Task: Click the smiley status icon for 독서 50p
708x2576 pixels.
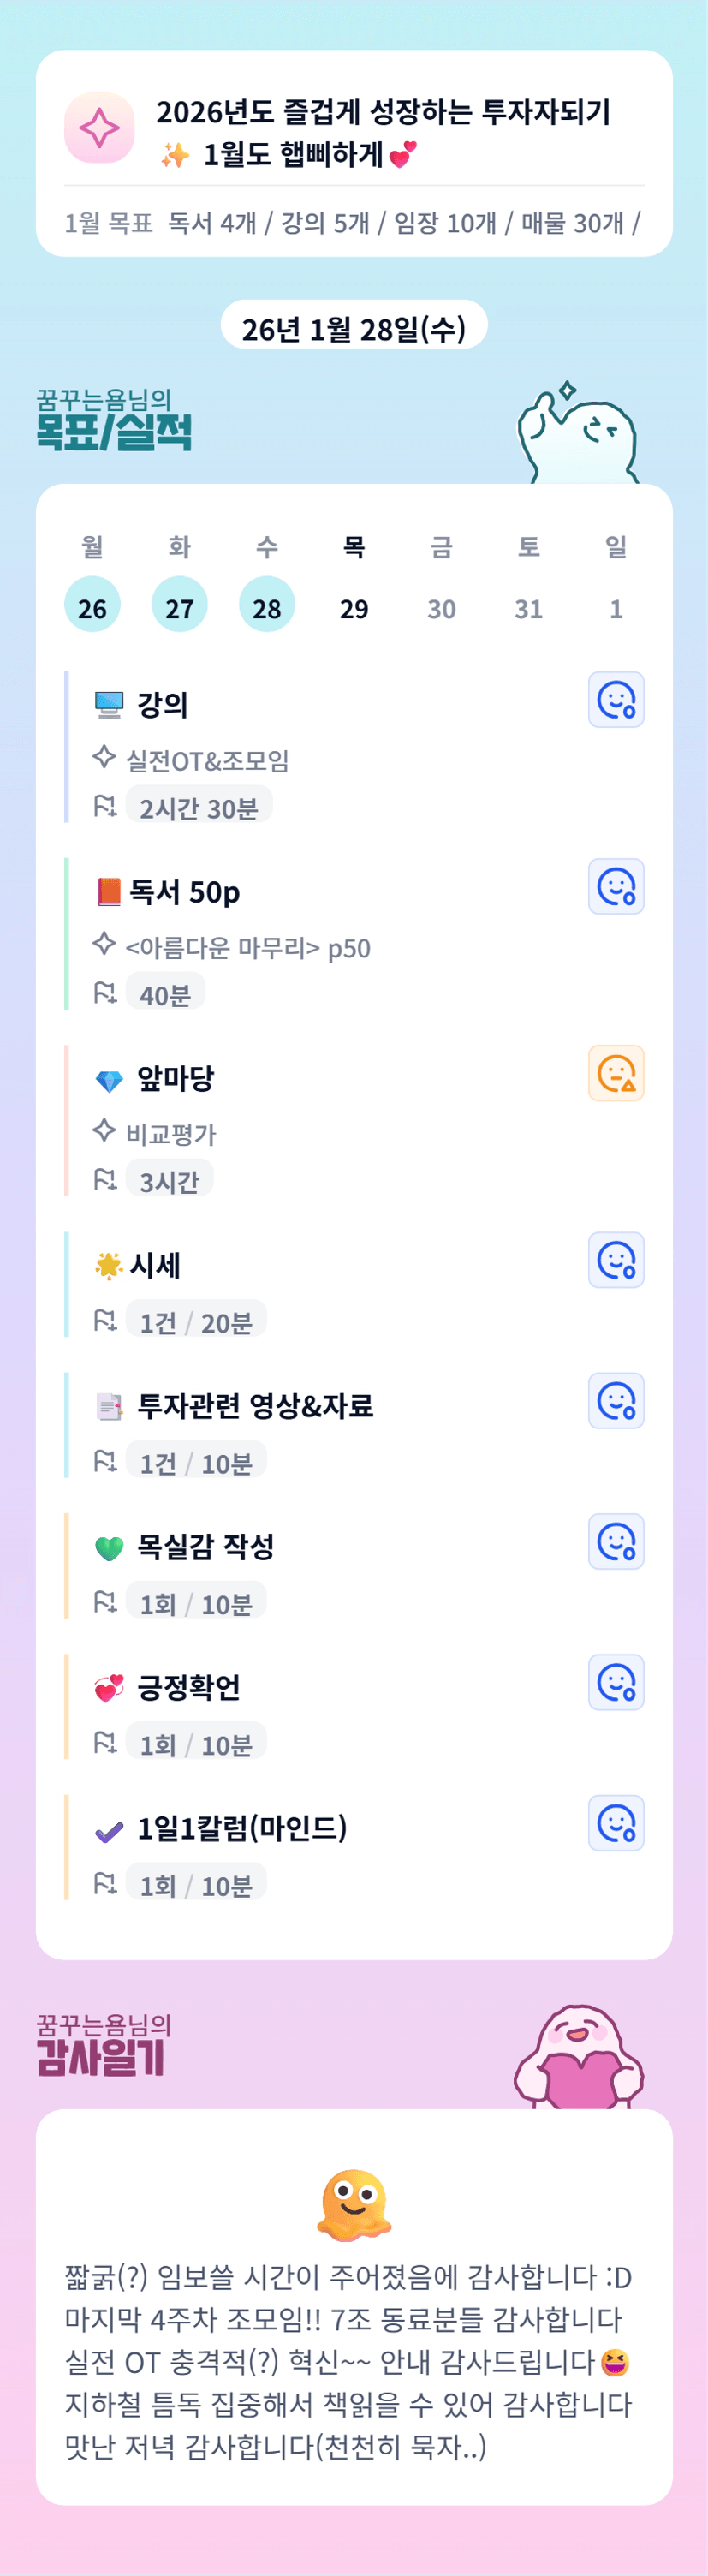Action: pyautogui.click(x=616, y=887)
